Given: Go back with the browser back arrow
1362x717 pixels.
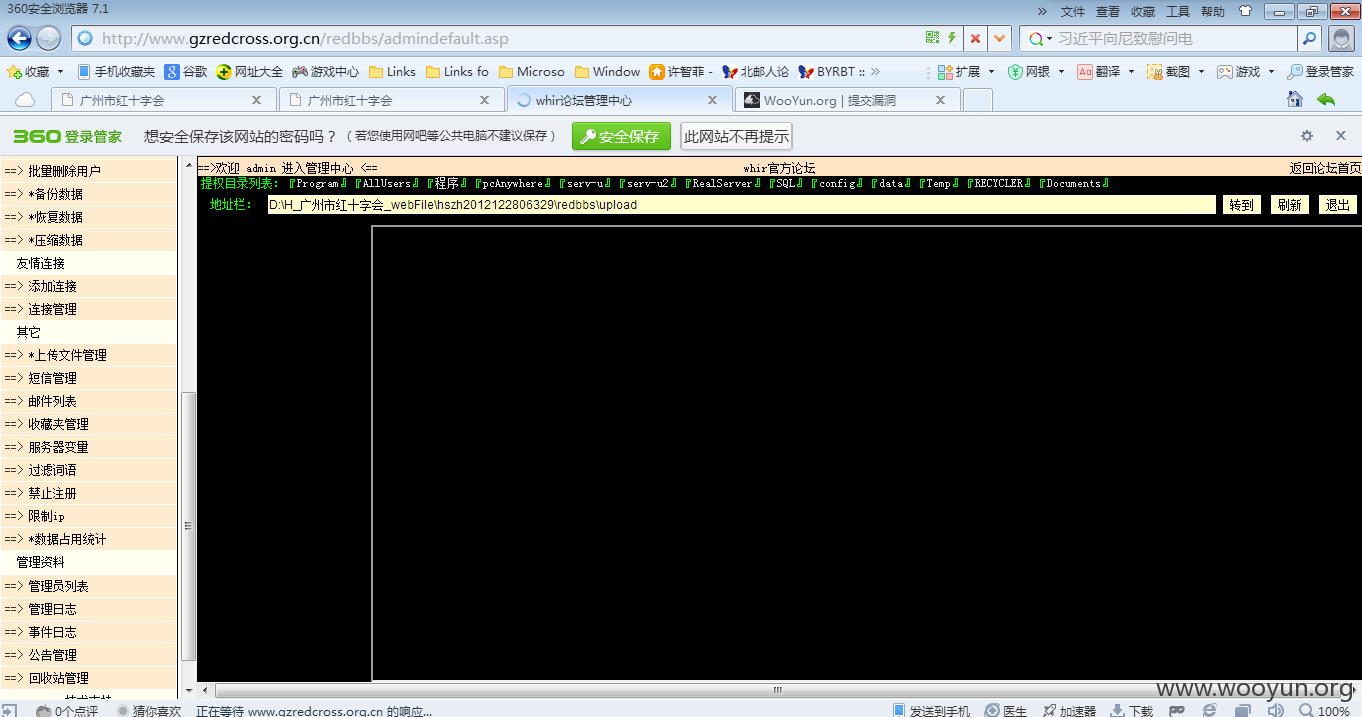Looking at the screenshot, I should [x=19, y=39].
